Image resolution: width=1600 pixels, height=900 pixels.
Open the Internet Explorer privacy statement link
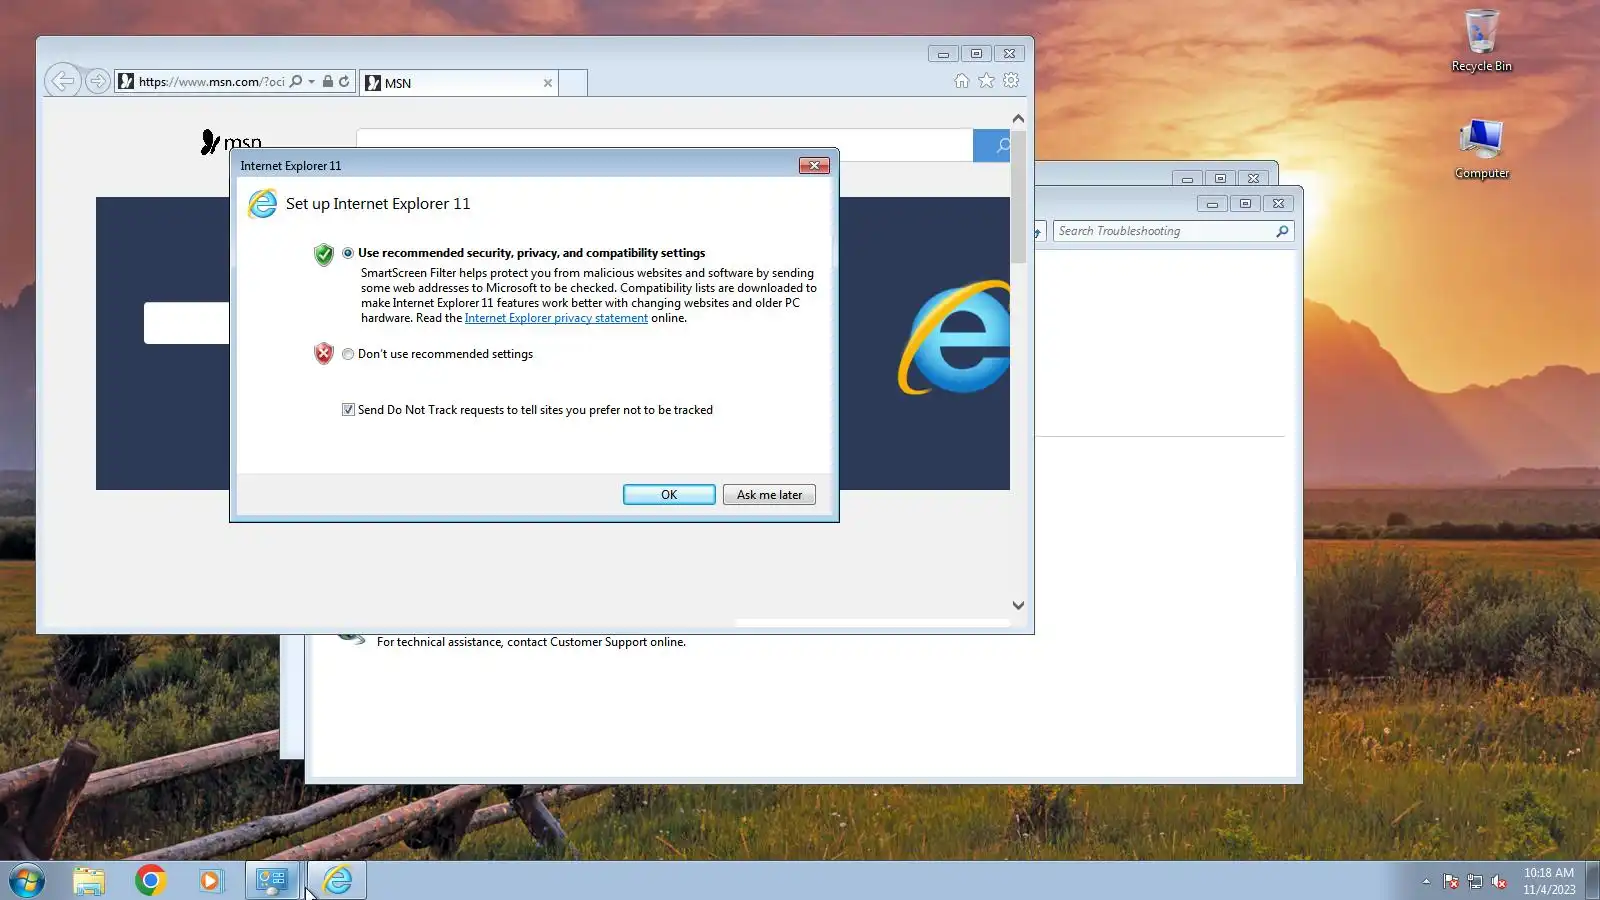coord(556,318)
